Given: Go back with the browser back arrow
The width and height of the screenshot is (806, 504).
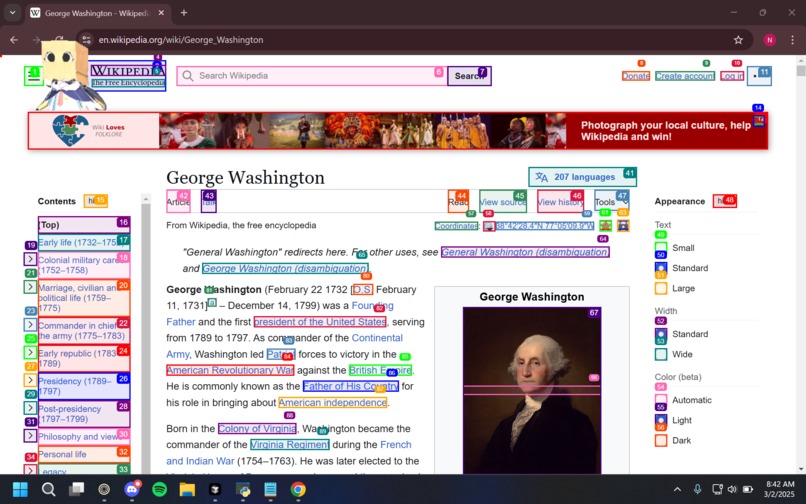Looking at the screenshot, I should tap(14, 40).
